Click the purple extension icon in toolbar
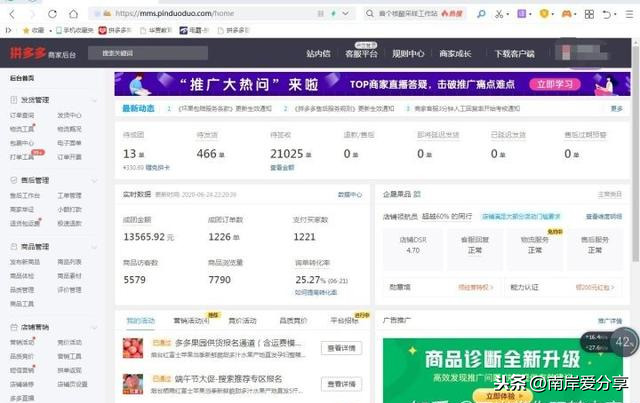 click(521, 14)
